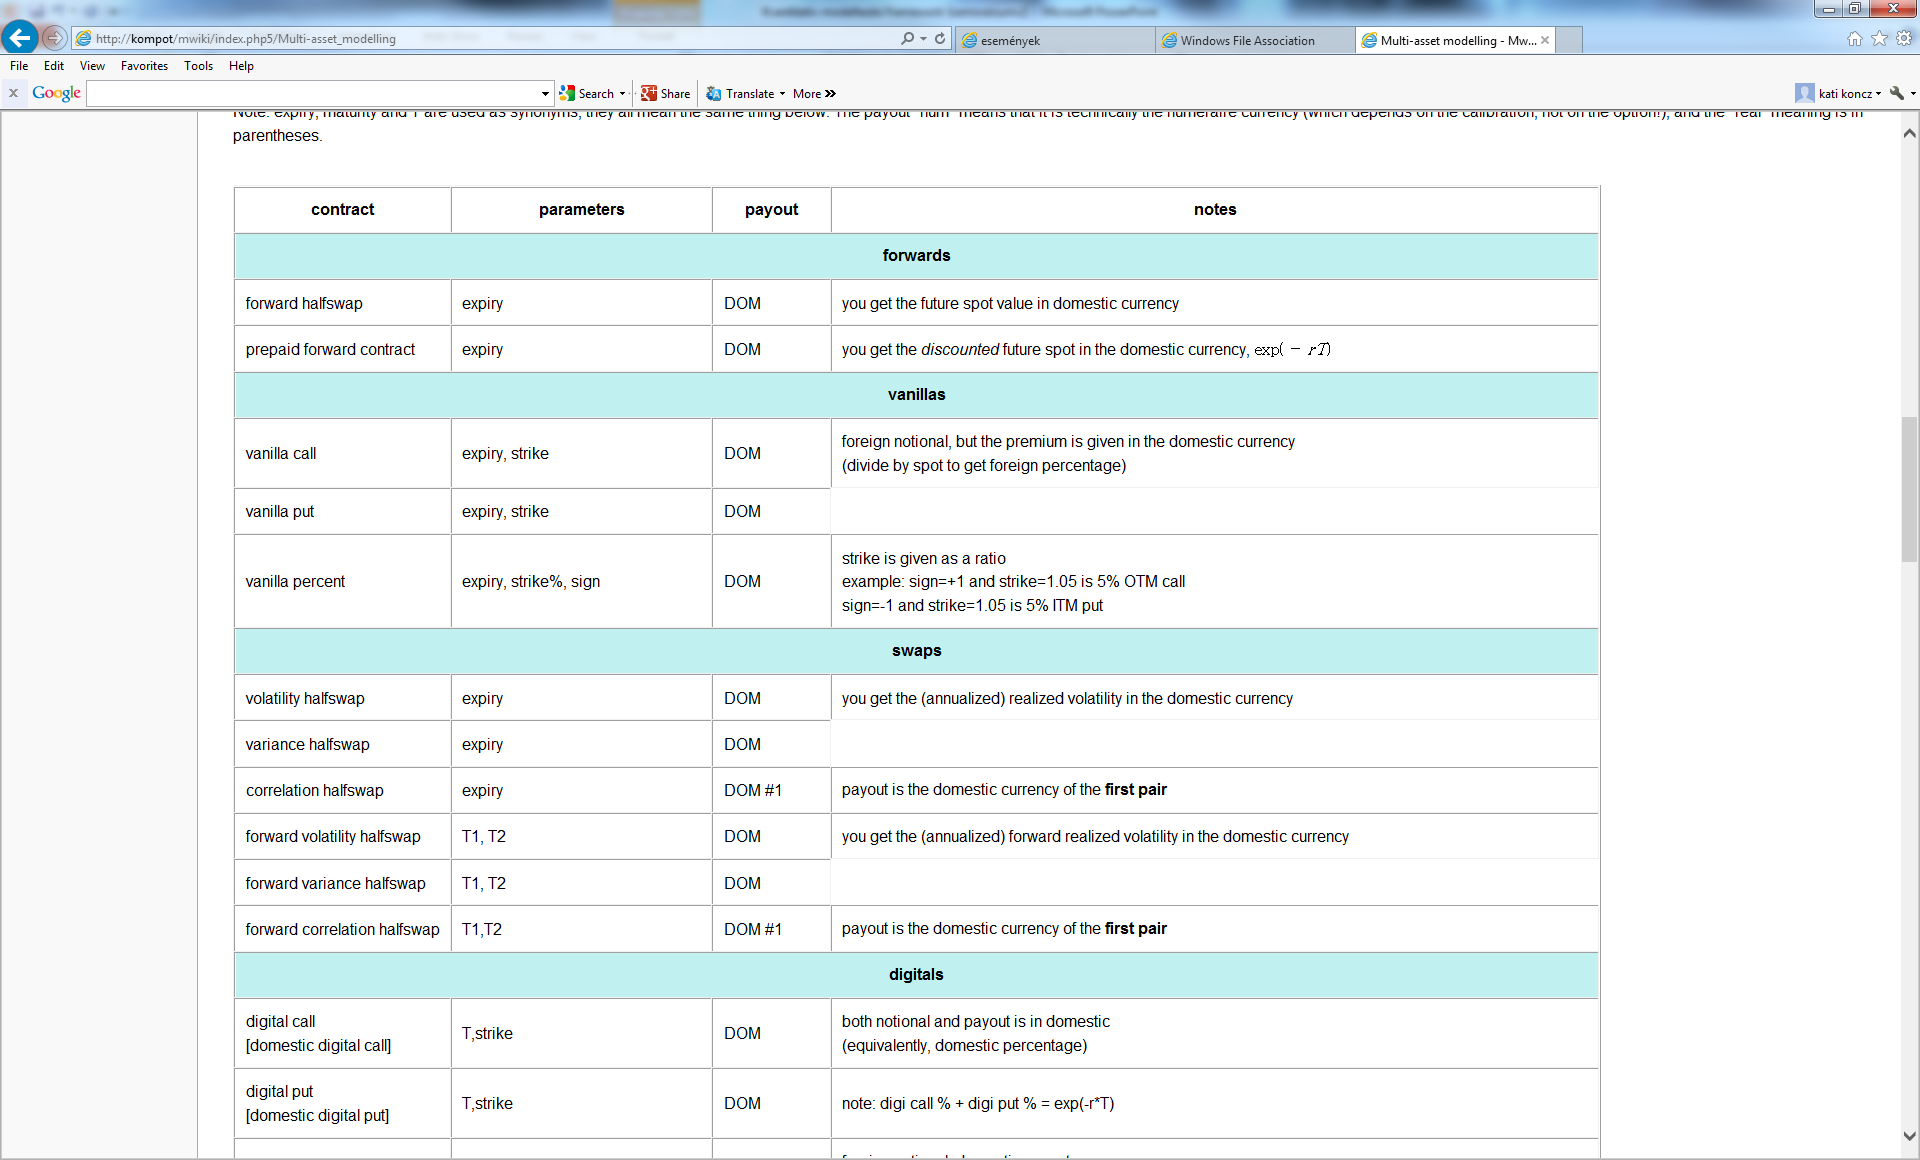The height and width of the screenshot is (1160, 1920).
Task: Click the 'forwards' section header row
Action: coord(916,256)
